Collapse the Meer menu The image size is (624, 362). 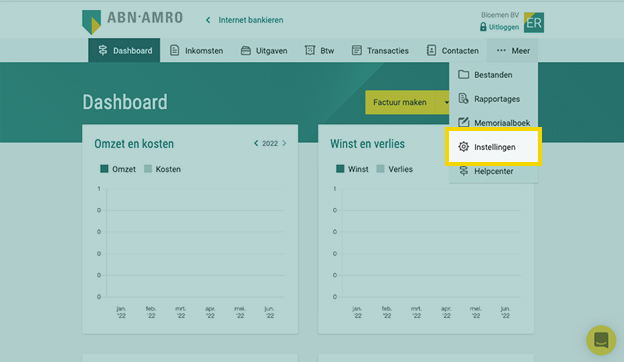click(513, 51)
